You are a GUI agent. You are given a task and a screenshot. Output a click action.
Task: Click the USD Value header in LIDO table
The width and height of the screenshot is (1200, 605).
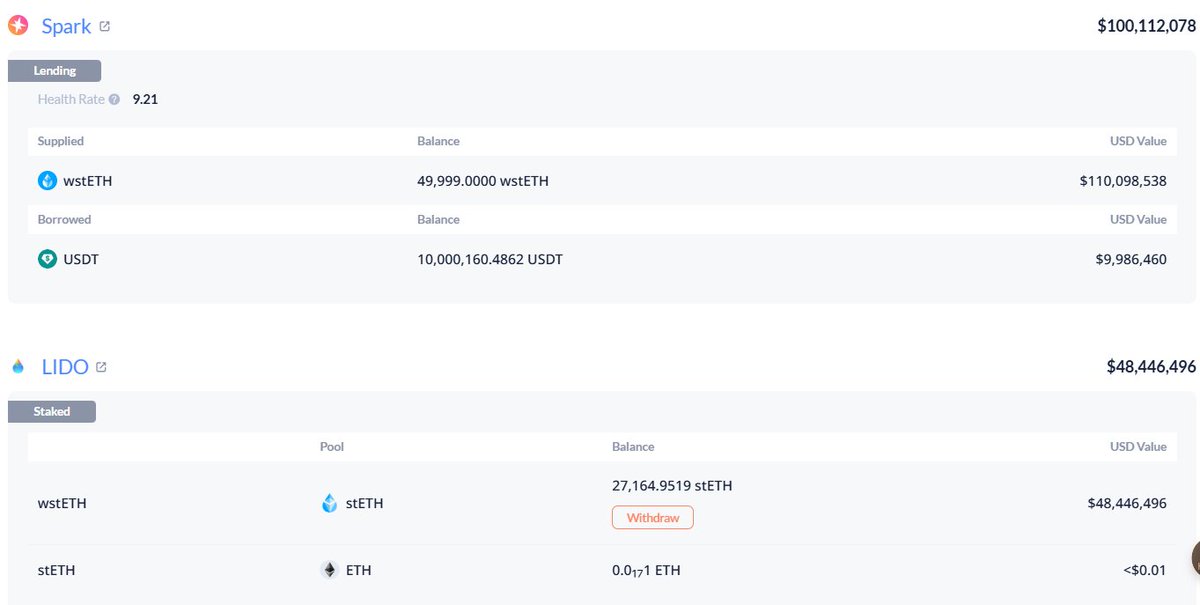coord(1138,447)
